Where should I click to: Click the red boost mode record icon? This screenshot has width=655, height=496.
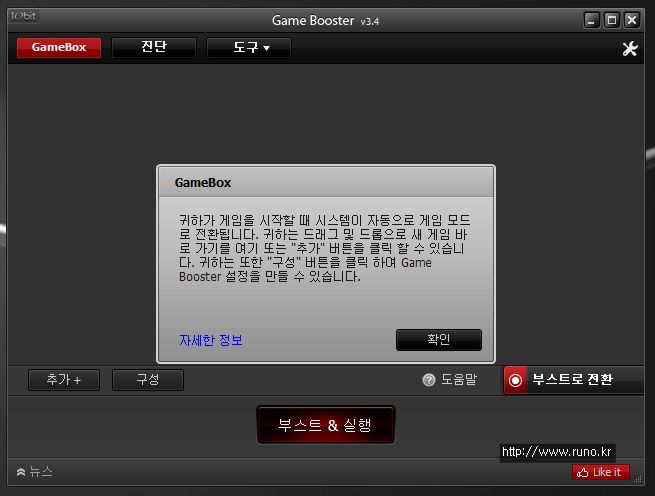click(515, 380)
